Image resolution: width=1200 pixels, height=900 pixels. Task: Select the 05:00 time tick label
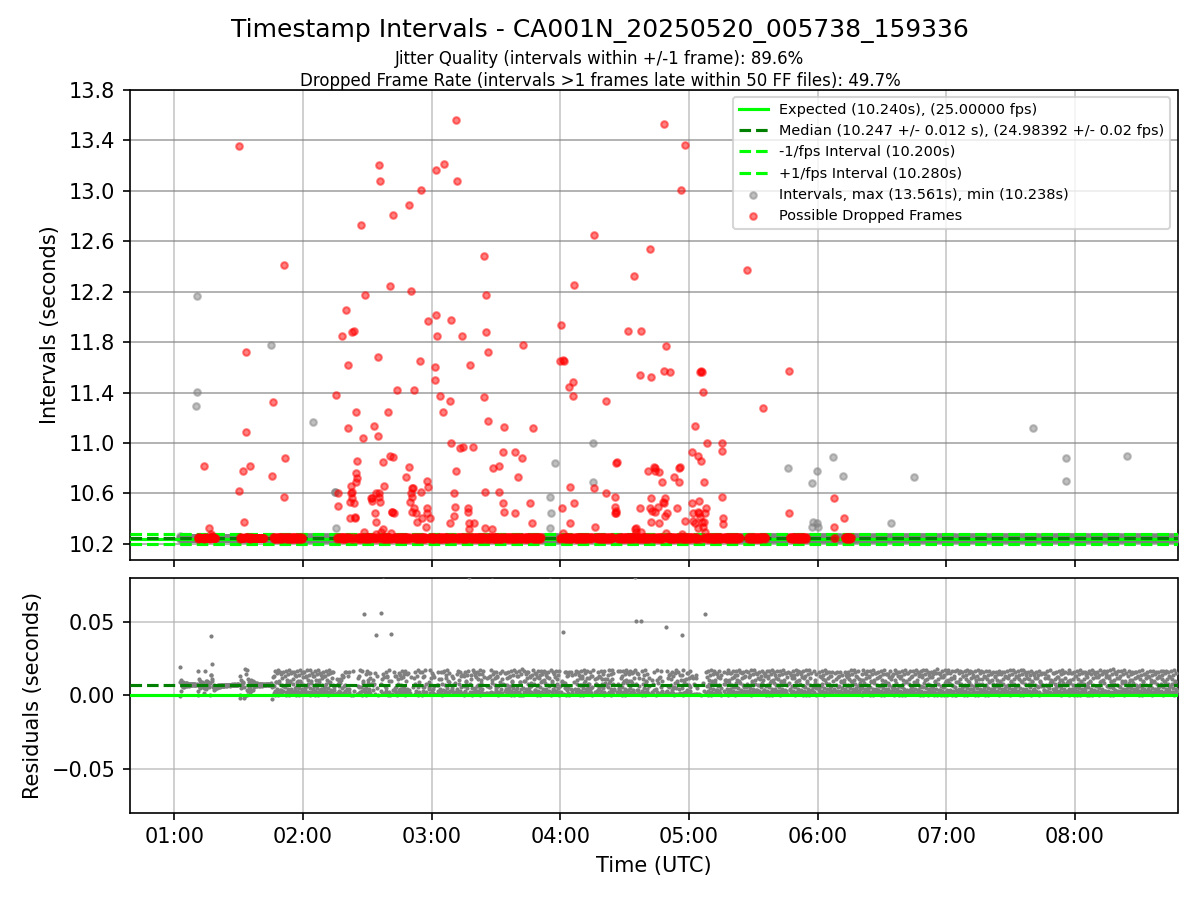pyautogui.click(x=689, y=836)
